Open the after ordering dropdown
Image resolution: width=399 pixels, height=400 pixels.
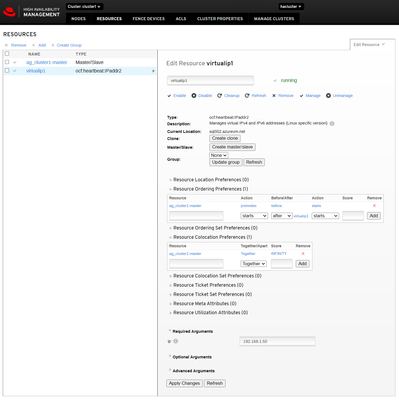282,216
